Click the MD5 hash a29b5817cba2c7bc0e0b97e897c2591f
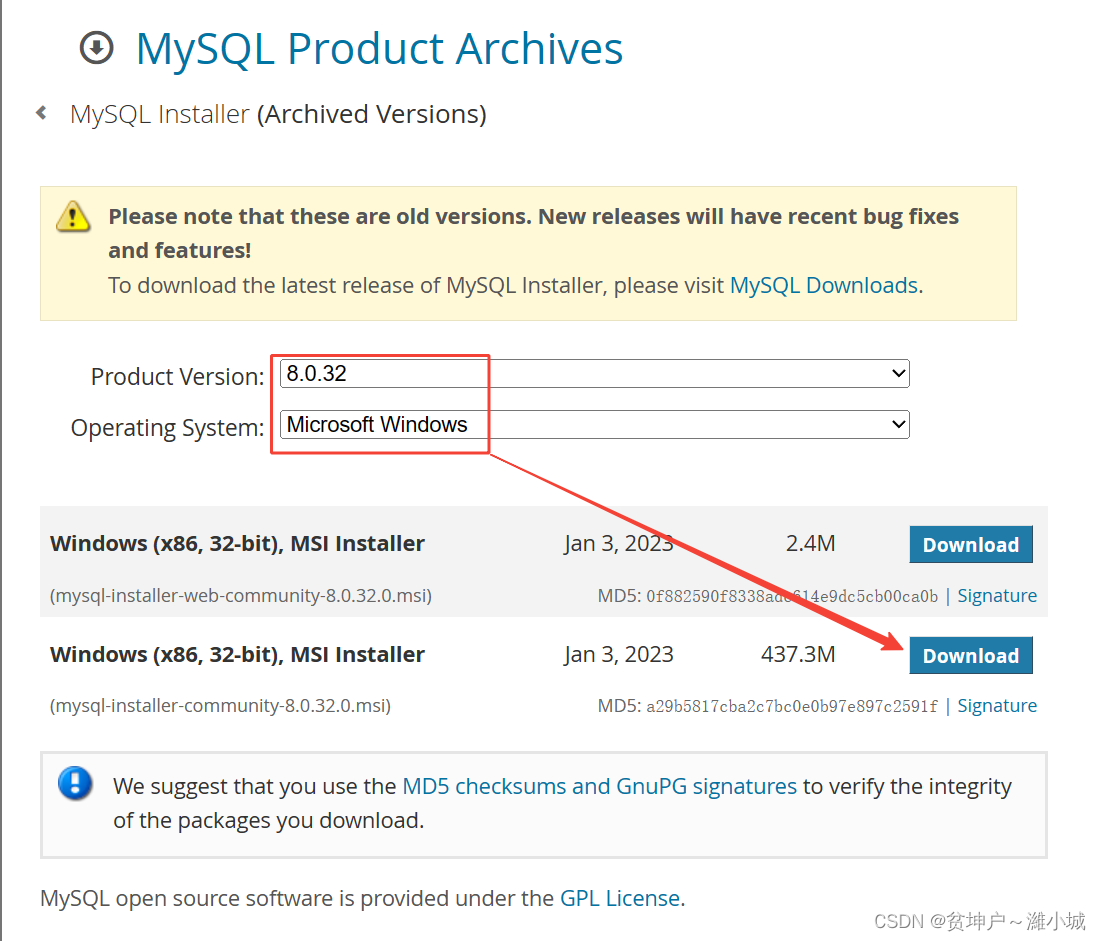Image resolution: width=1101 pixels, height=941 pixels. (791, 706)
